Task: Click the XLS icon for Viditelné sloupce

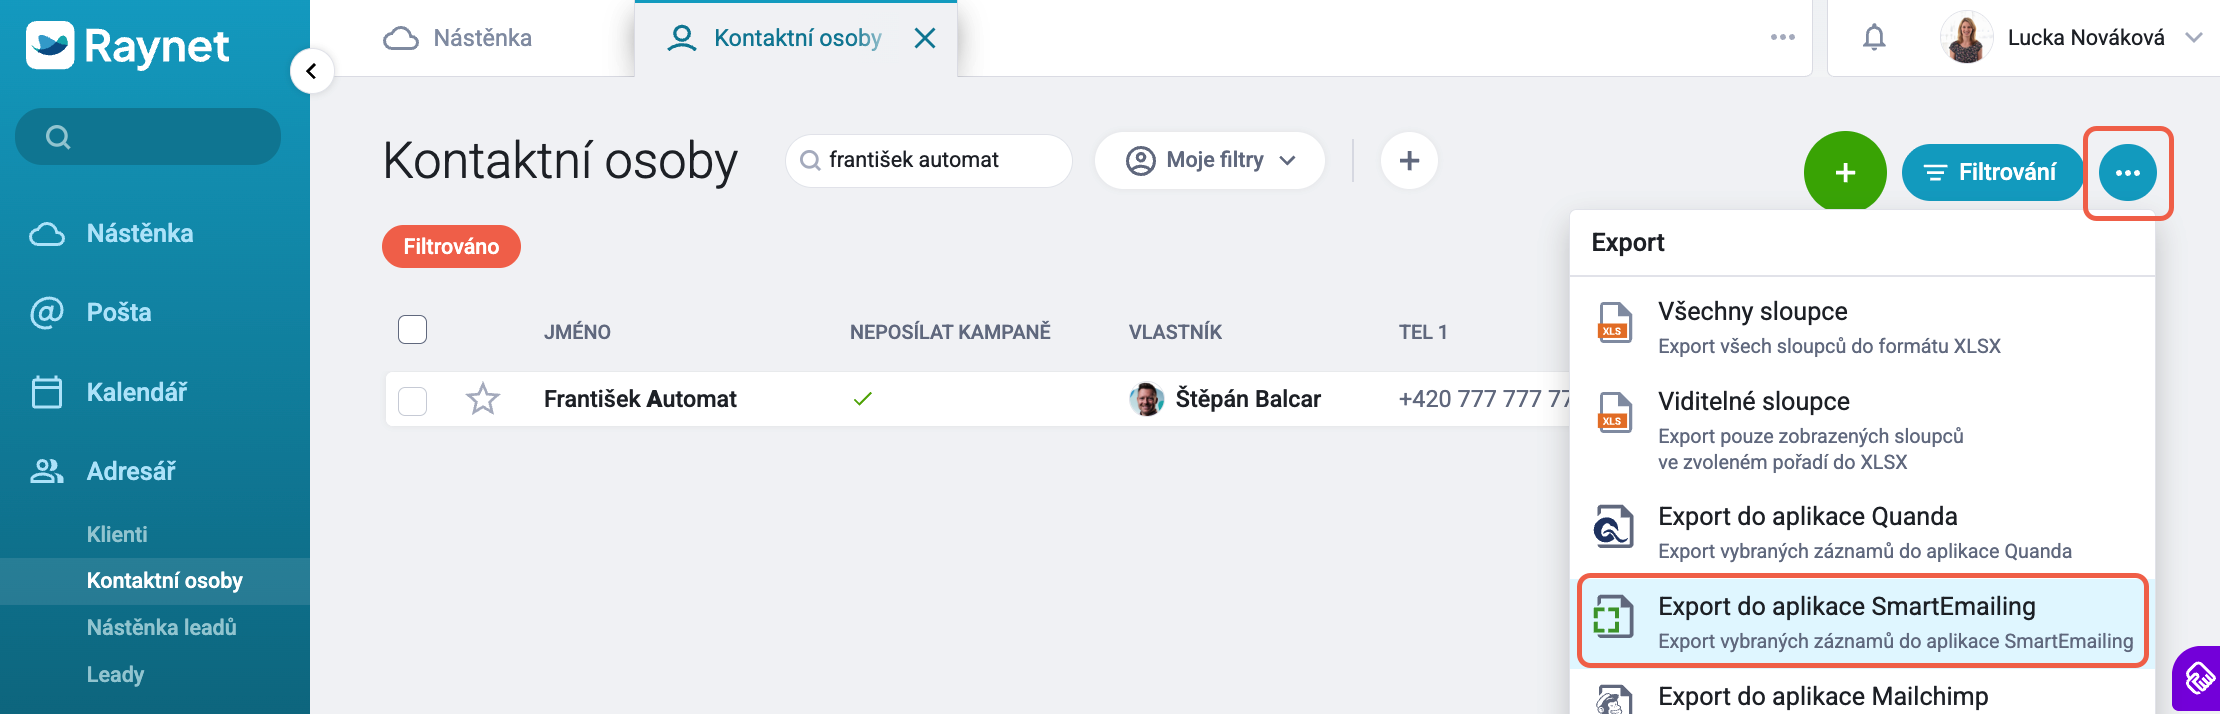Action: pyautogui.click(x=1614, y=412)
